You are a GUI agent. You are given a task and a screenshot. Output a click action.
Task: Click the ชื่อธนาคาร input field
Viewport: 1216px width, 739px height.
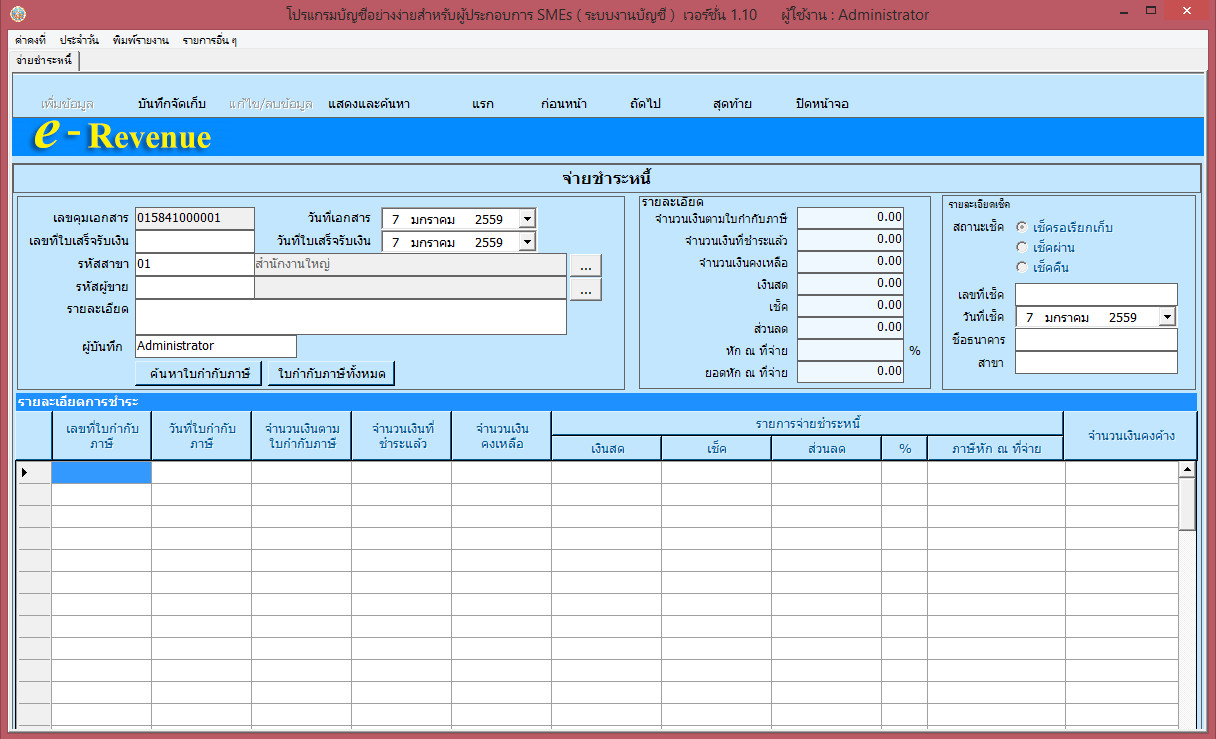point(1096,340)
